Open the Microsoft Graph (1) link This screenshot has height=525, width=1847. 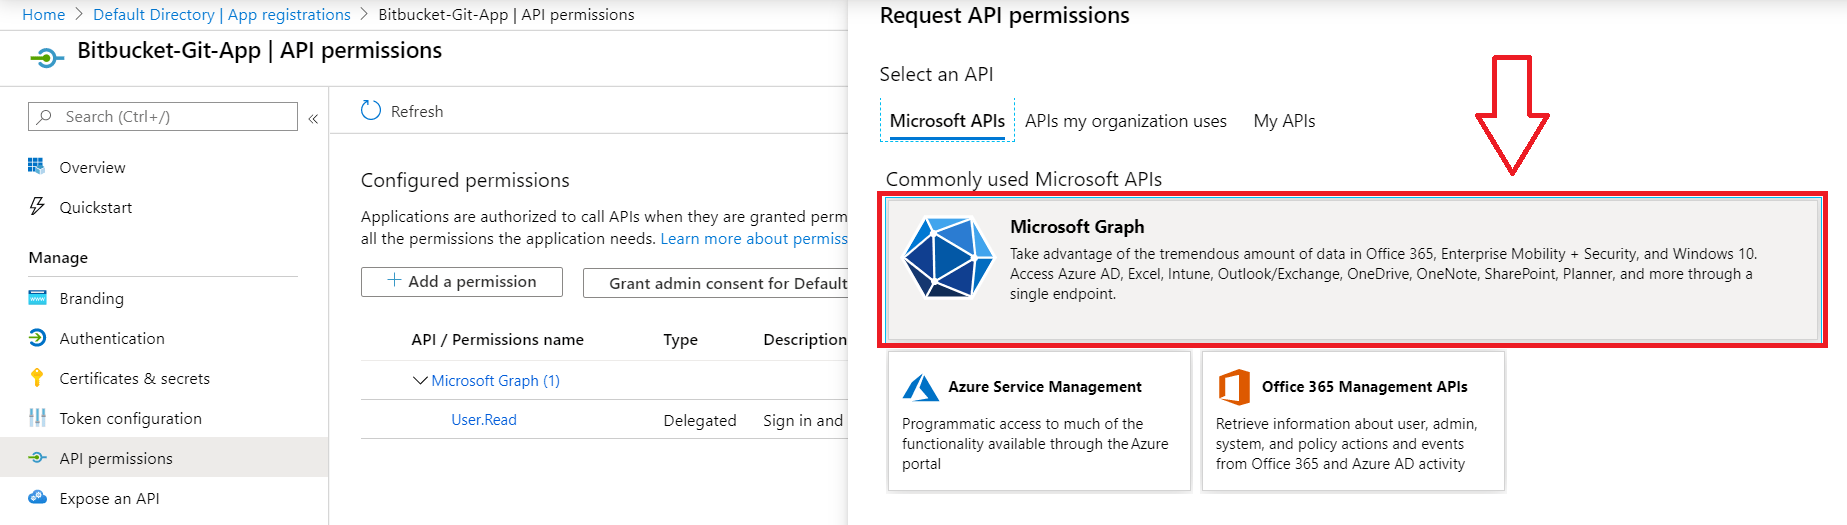pos(495,380)
